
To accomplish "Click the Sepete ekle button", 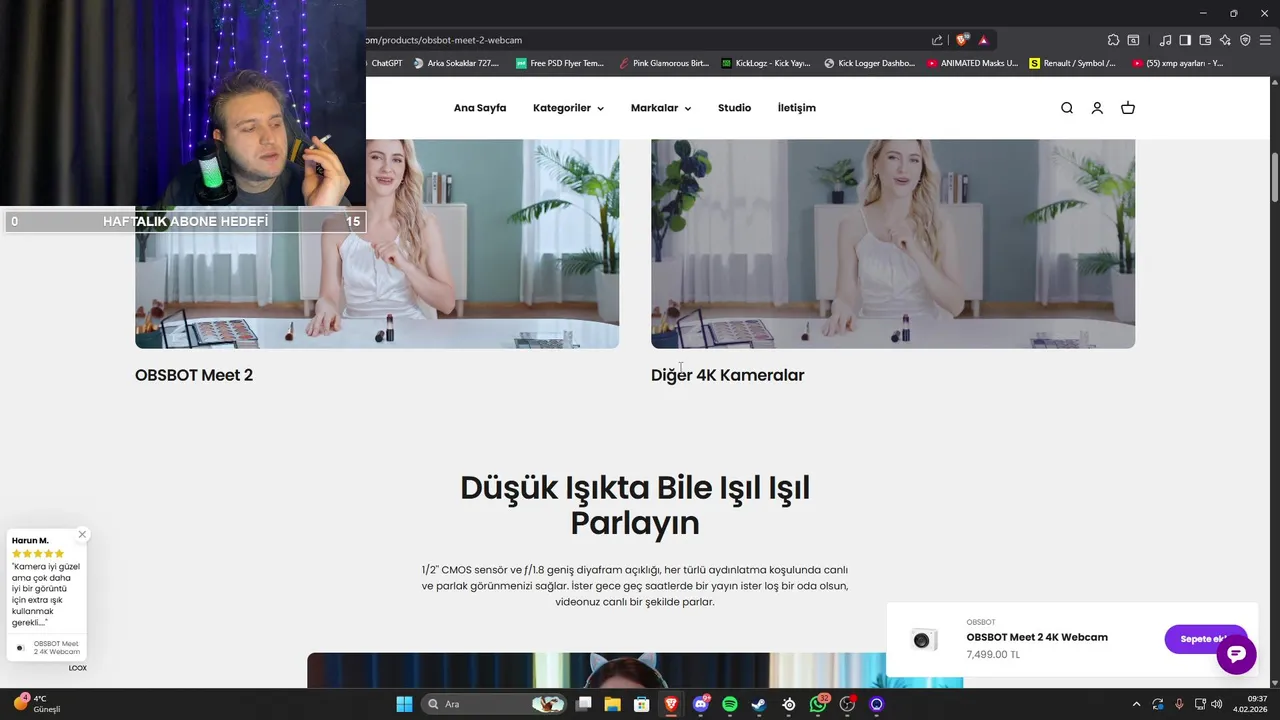I will pos(1206,639).
